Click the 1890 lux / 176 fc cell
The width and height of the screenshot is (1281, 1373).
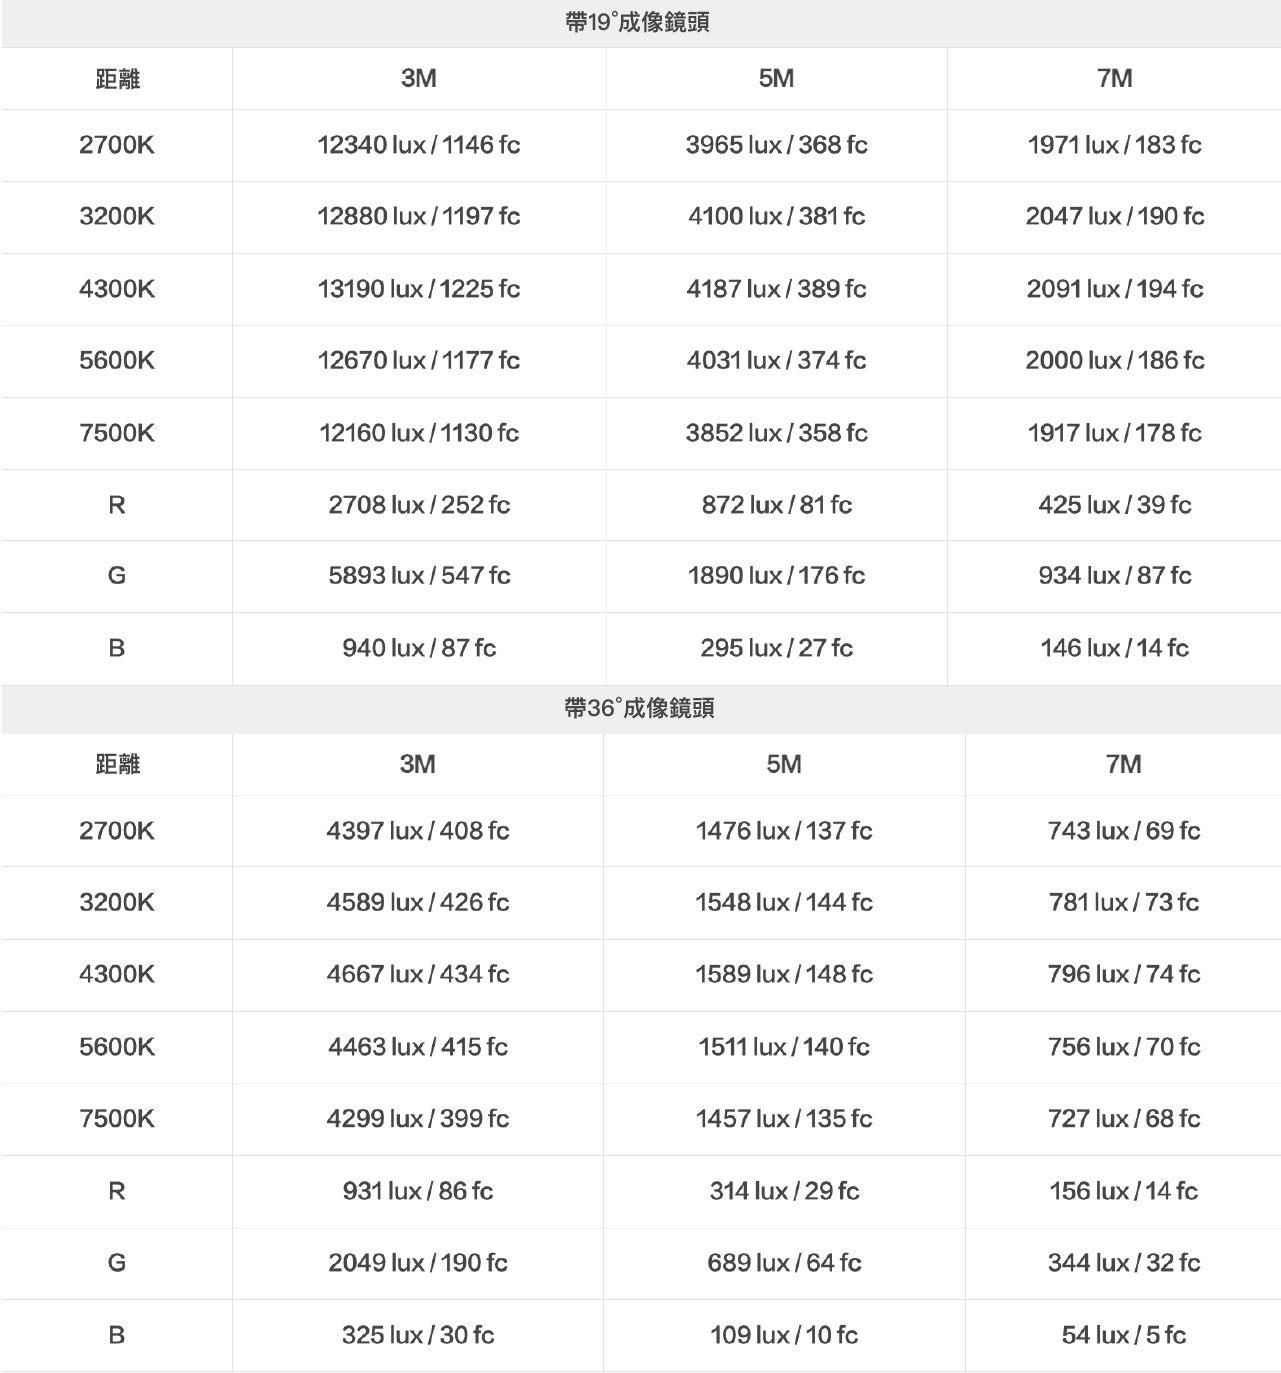pyautogui.click(x=776, y=576)
